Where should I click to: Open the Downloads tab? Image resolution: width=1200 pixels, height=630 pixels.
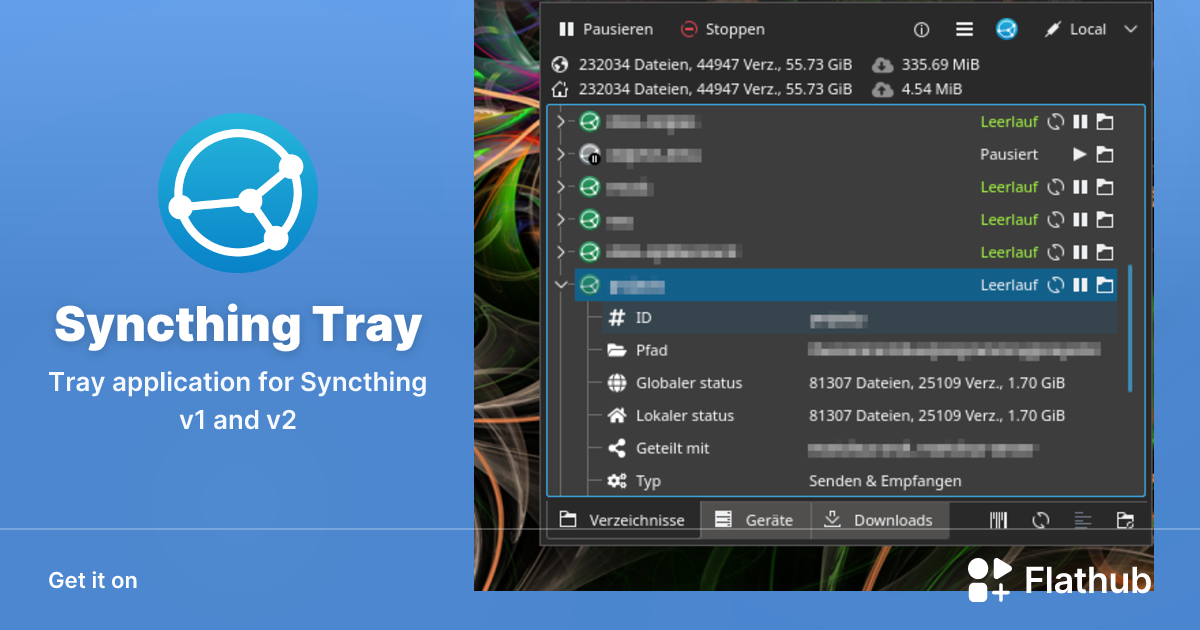[x=880, y=519]
